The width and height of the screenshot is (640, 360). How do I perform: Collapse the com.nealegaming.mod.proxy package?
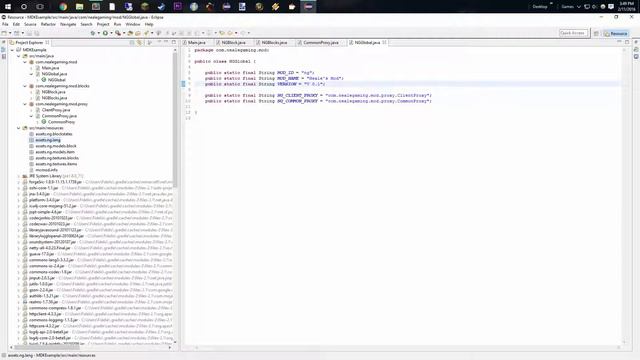tap(25, 104)
